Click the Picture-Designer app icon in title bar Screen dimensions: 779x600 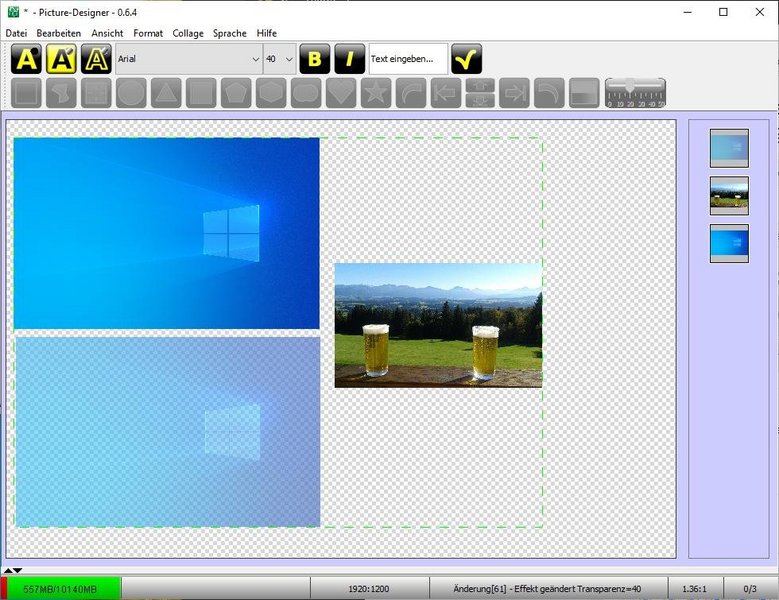pos(13,12)
